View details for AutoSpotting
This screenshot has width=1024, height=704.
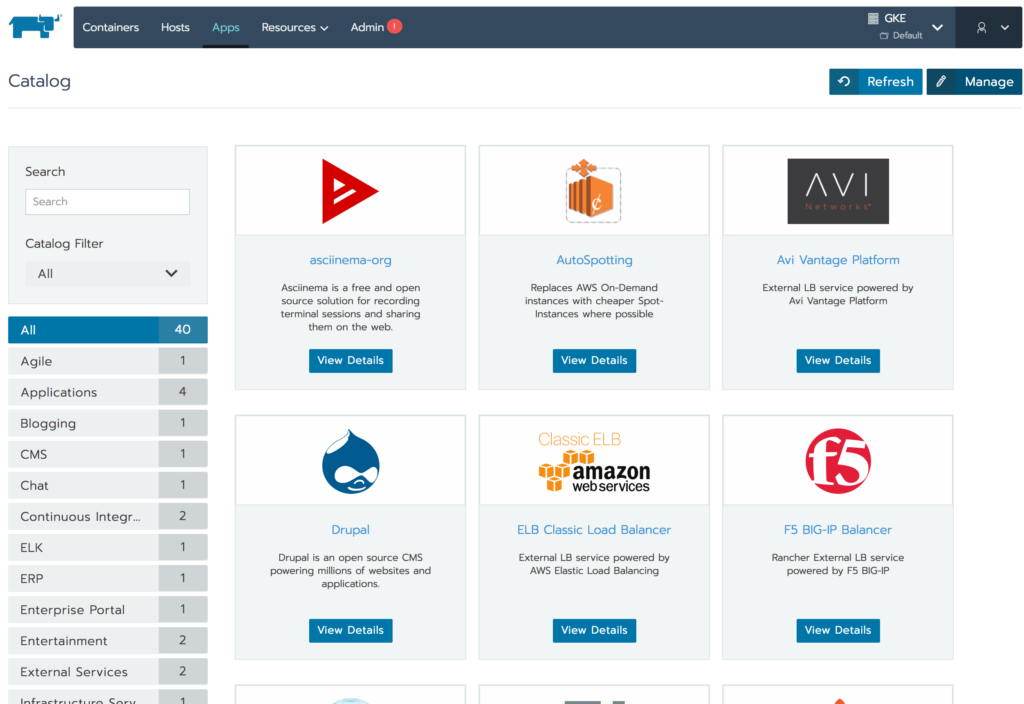[x=594, y=360]
